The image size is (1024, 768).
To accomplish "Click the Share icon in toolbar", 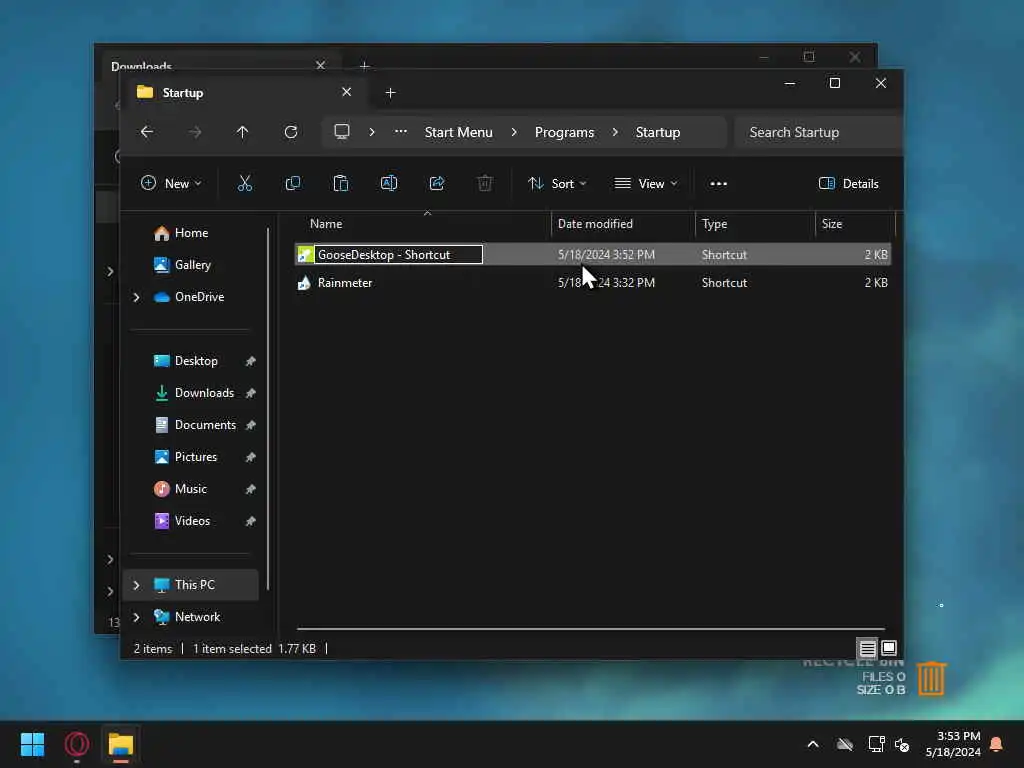I will 437,184.
